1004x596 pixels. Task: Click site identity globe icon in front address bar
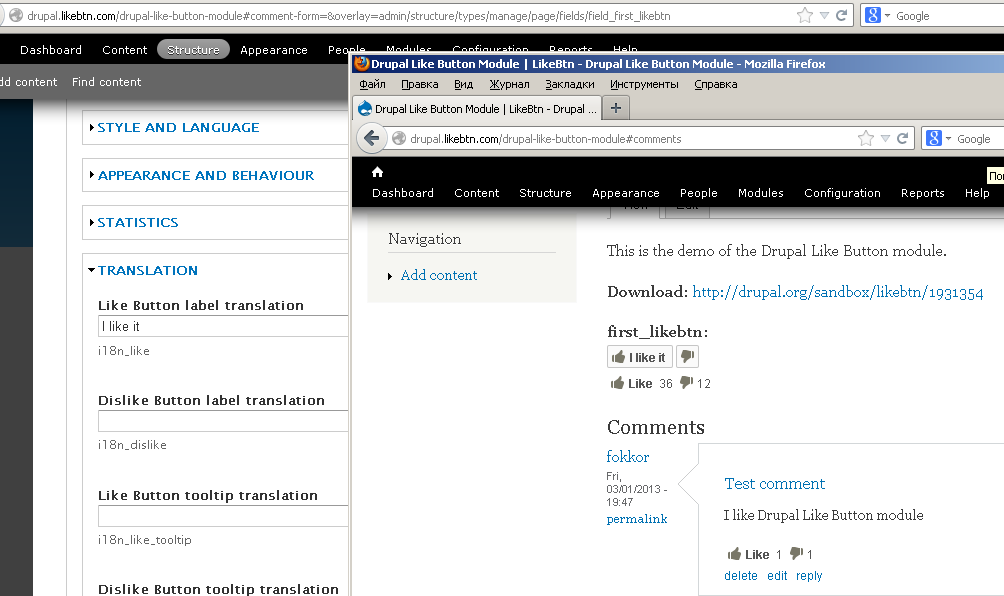click(399, 138)
